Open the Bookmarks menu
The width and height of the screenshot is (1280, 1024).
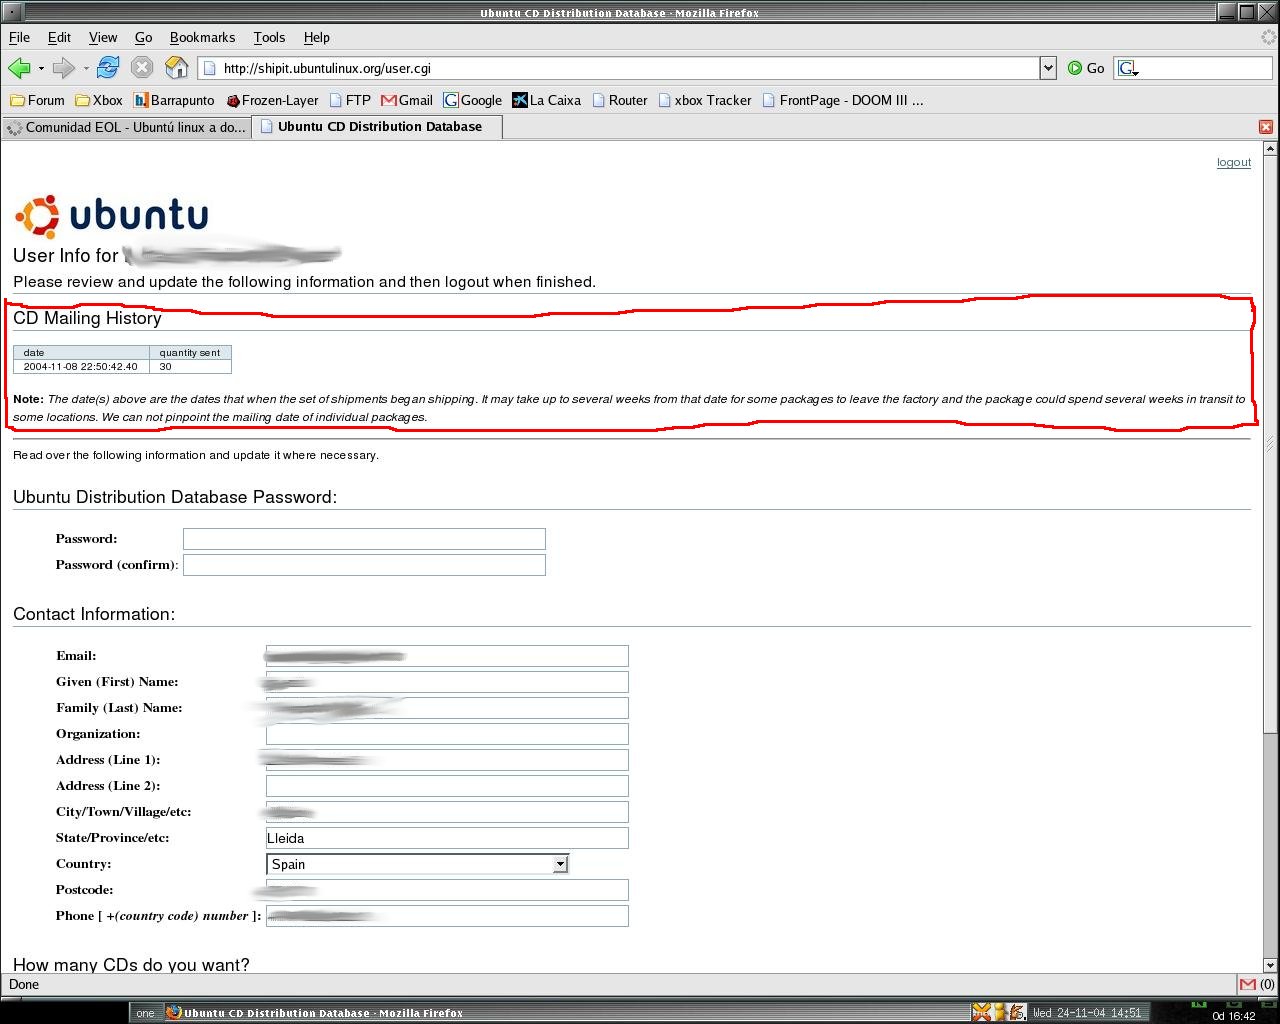[202, 37]
